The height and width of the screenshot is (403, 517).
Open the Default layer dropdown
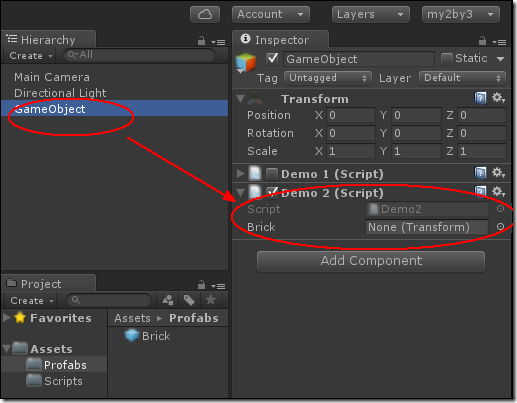point(462,78)
